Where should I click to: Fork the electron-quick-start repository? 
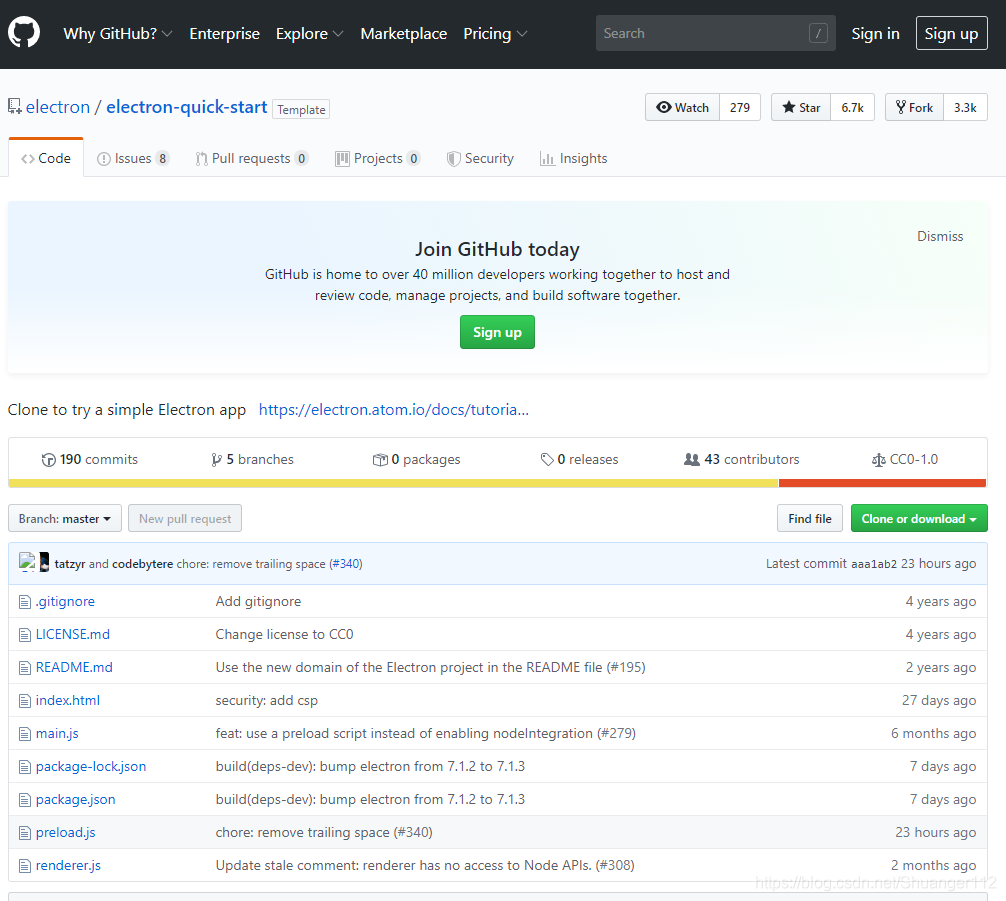[914, 107]
